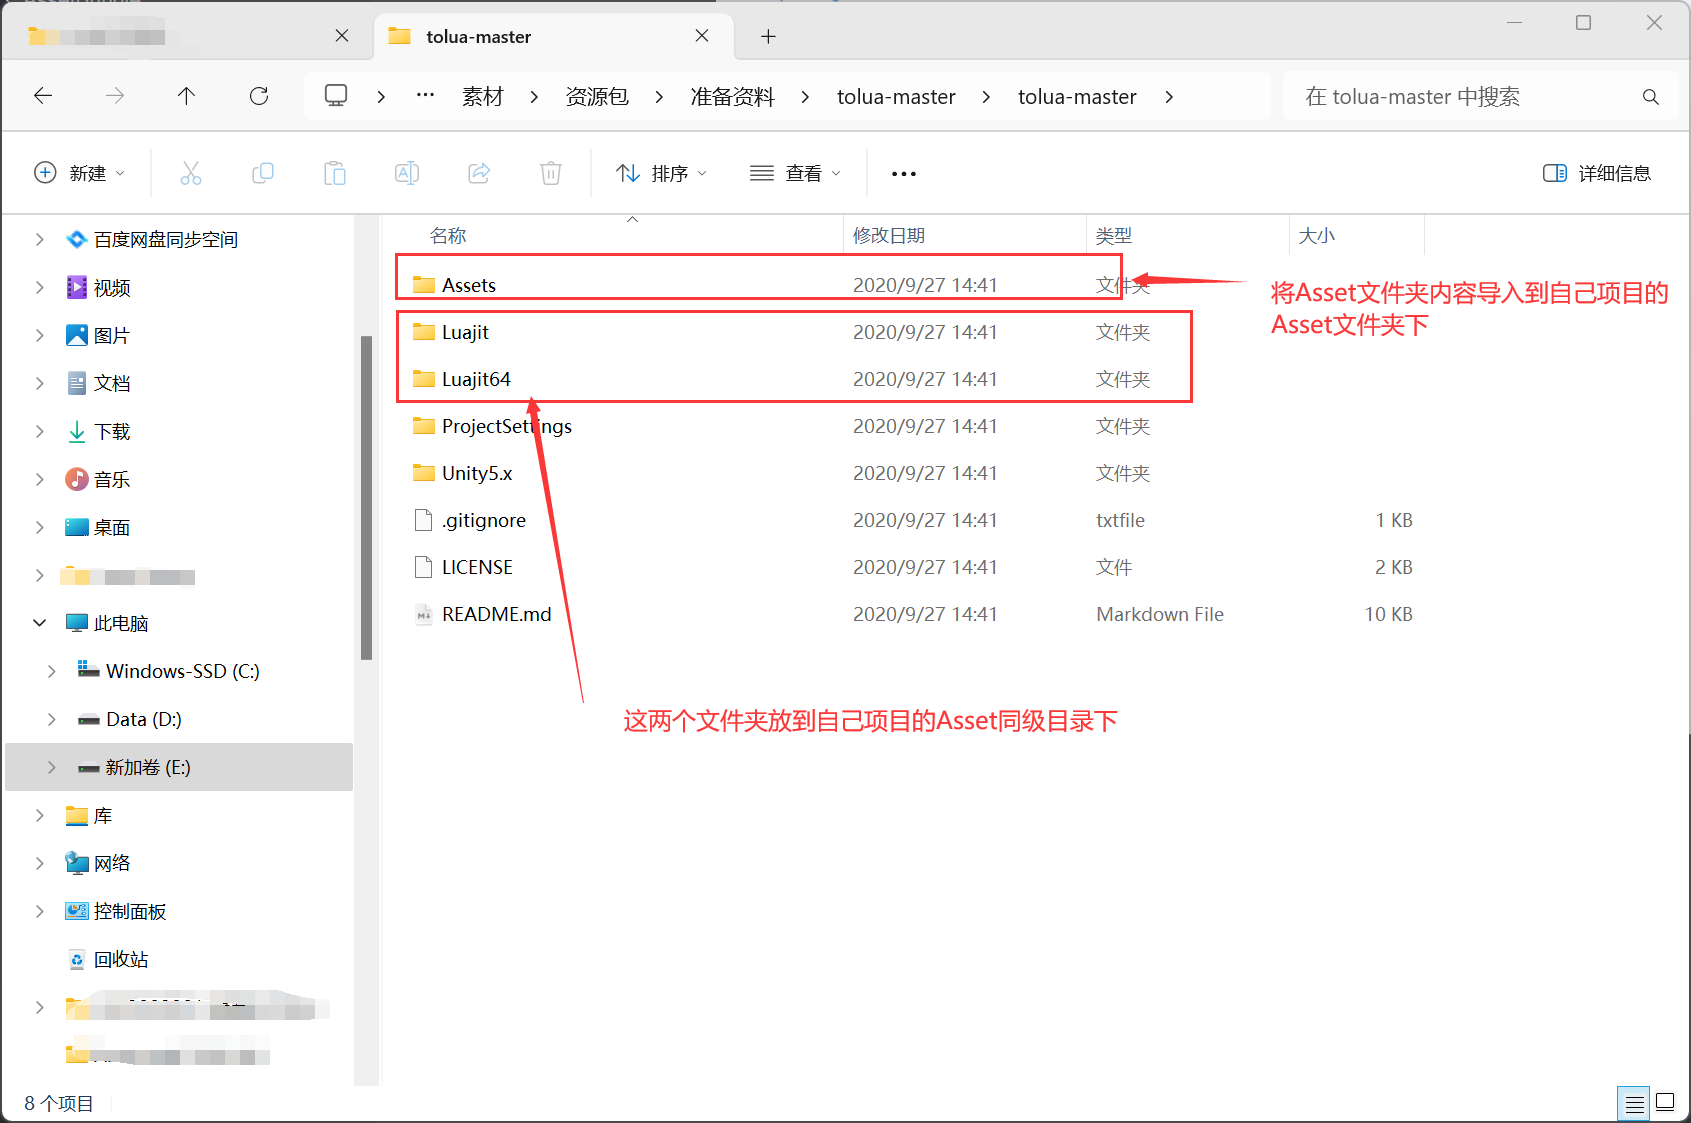Switch to the first blurred-title tab
The width and height of the screenshot is (1691, 1123).
tap(188, 37)
